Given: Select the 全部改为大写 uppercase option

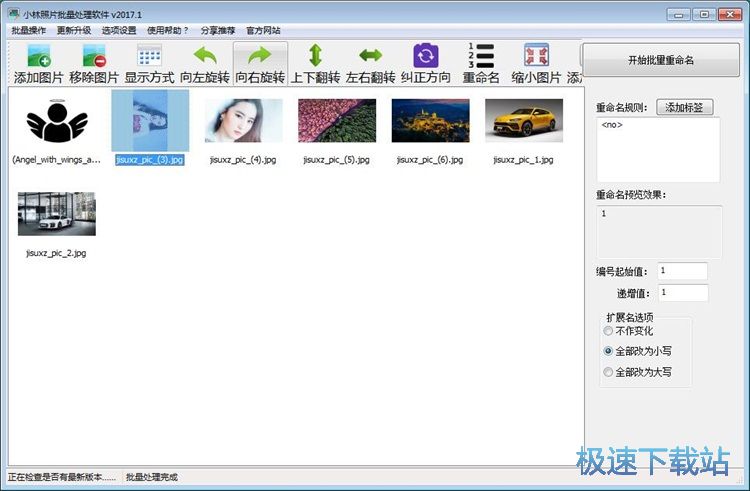Looking at the screenshot, I should [x=607, y=372].
